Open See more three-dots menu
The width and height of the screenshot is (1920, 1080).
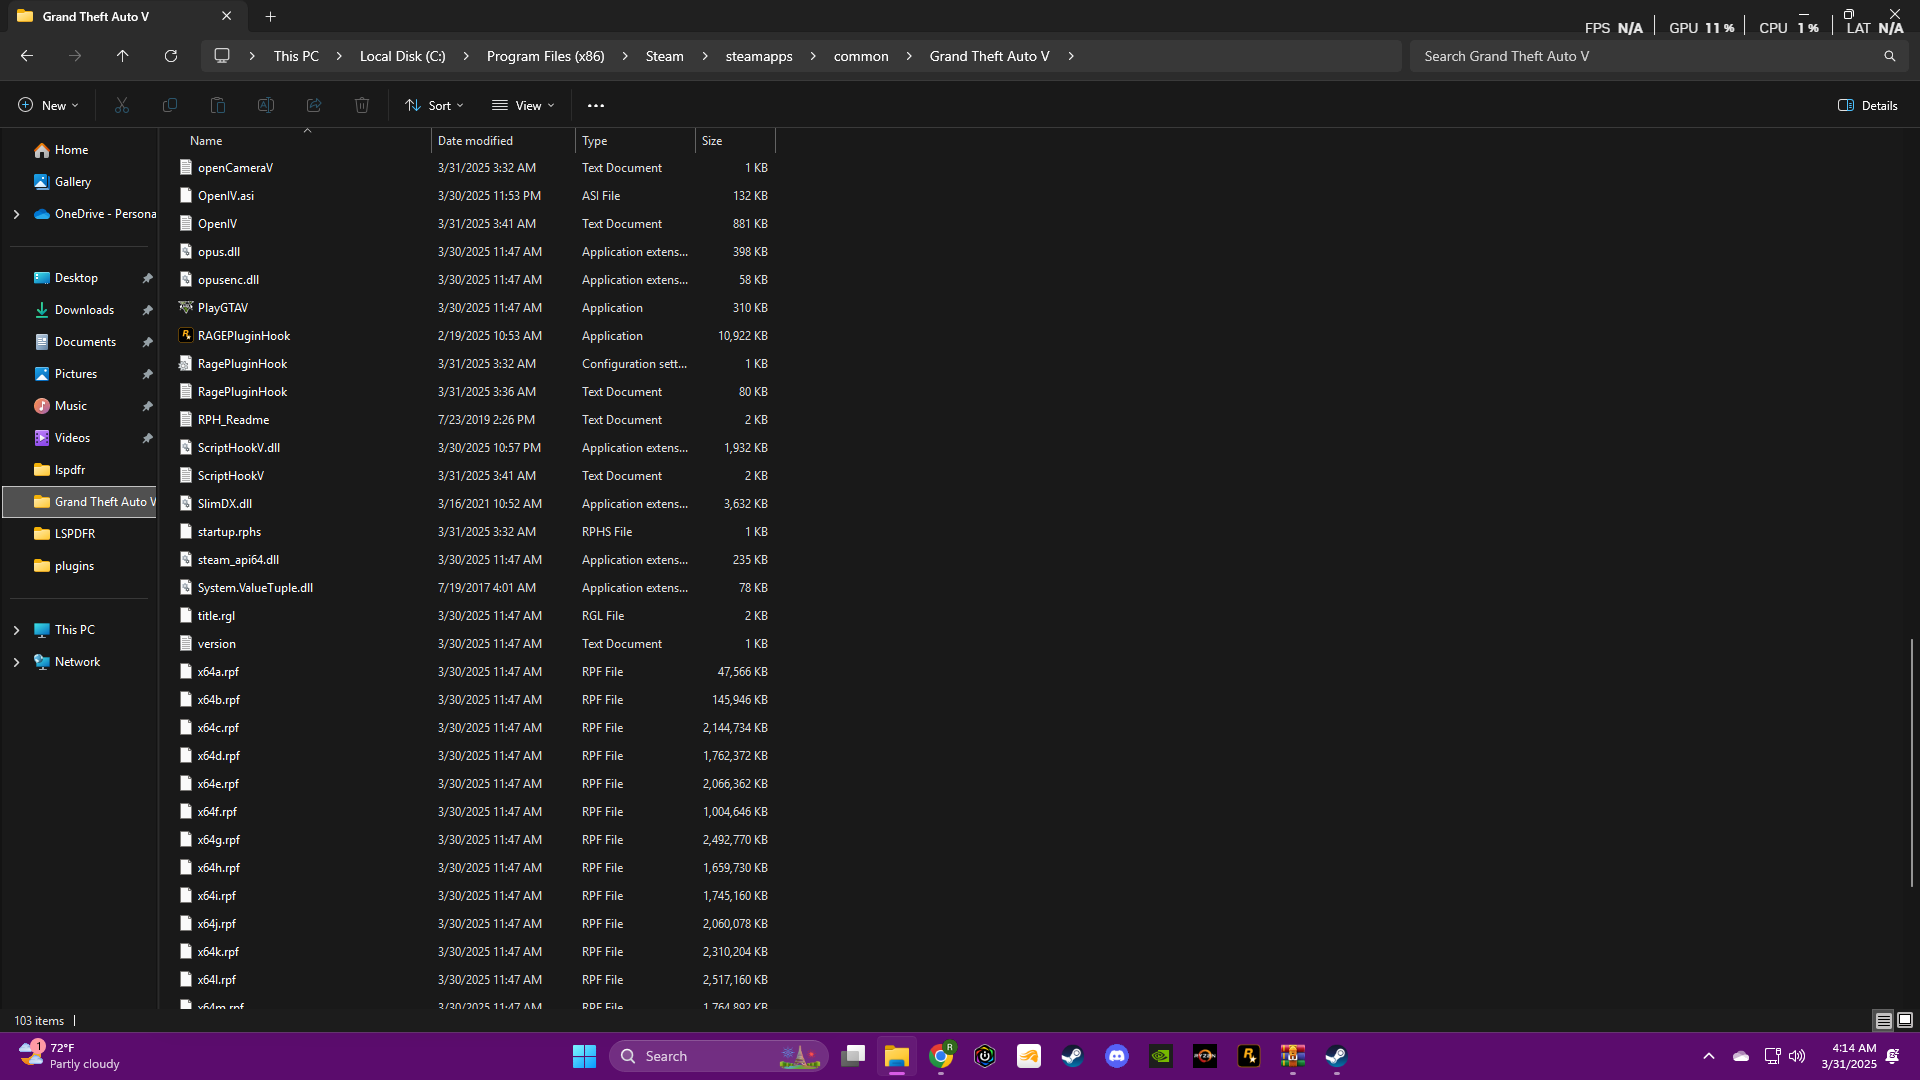point(596,105)
